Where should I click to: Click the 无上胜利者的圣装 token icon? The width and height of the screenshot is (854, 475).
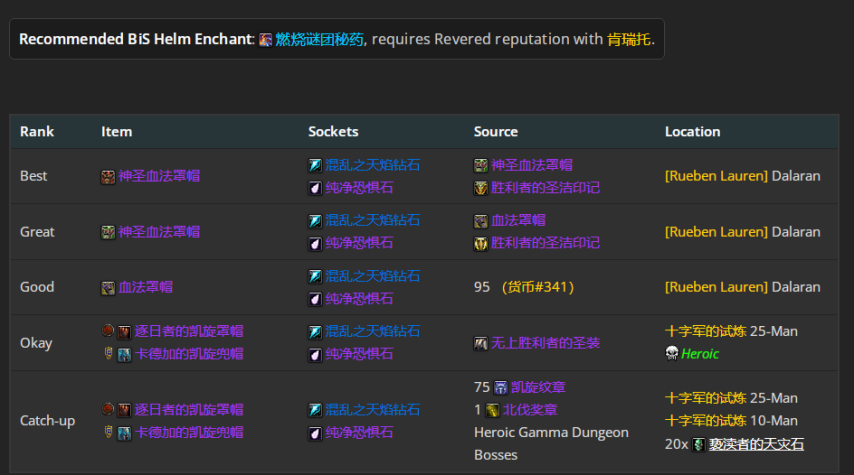pyautogui.click(x=481, y=343)
